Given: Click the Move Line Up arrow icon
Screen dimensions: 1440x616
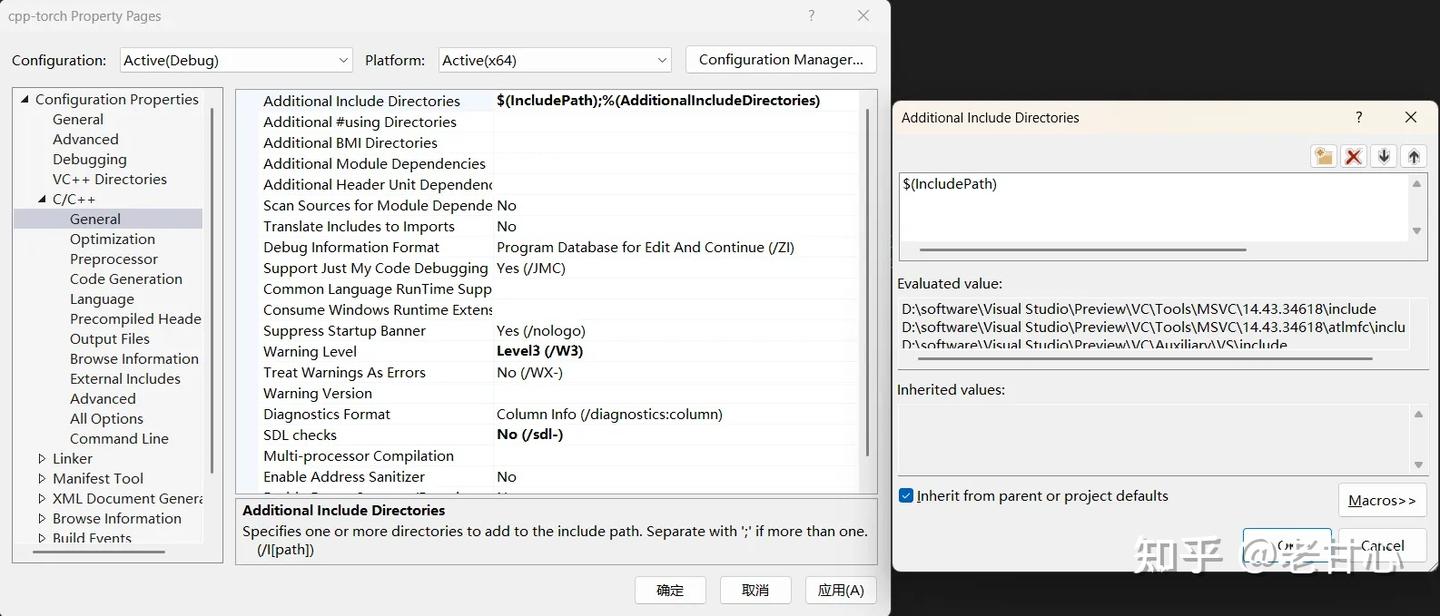Looking at the screenshot, I should point(1413,157).
